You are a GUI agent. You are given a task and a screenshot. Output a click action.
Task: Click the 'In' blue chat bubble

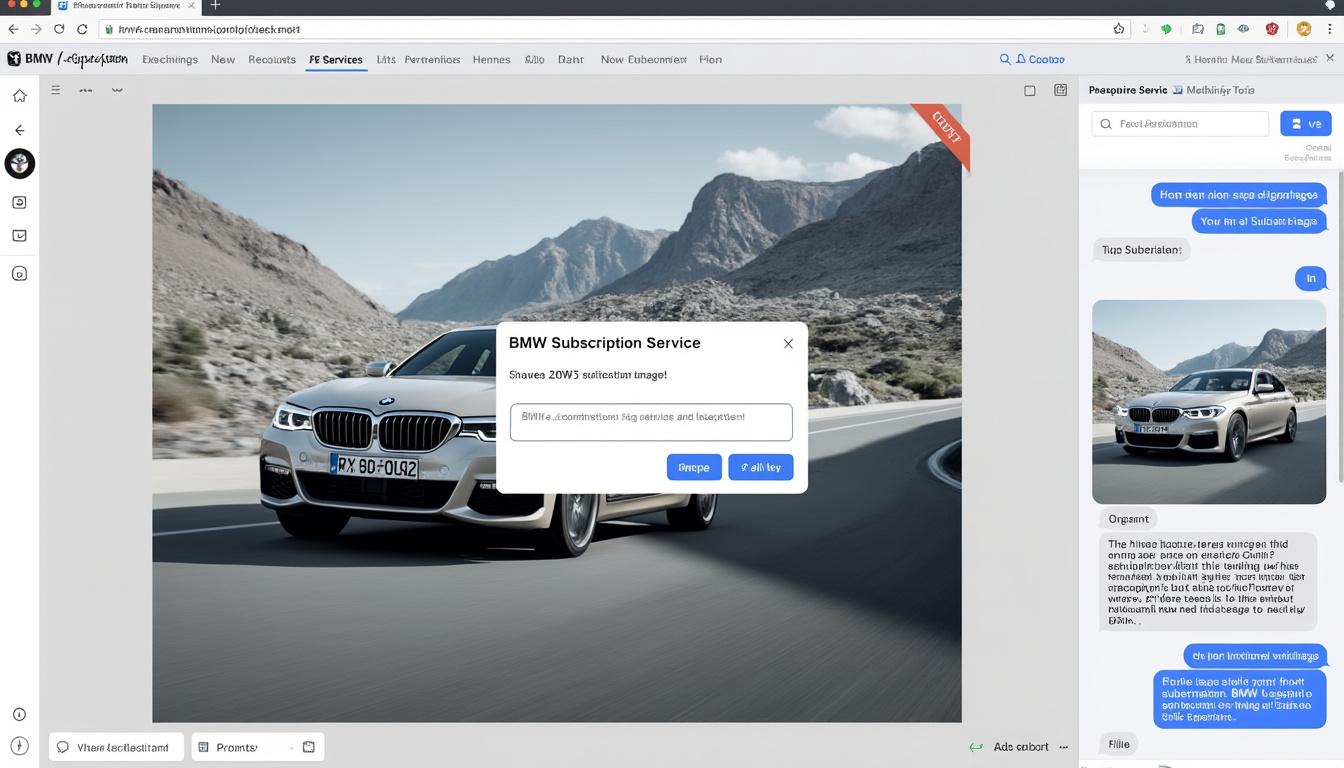click(1311, 279)
